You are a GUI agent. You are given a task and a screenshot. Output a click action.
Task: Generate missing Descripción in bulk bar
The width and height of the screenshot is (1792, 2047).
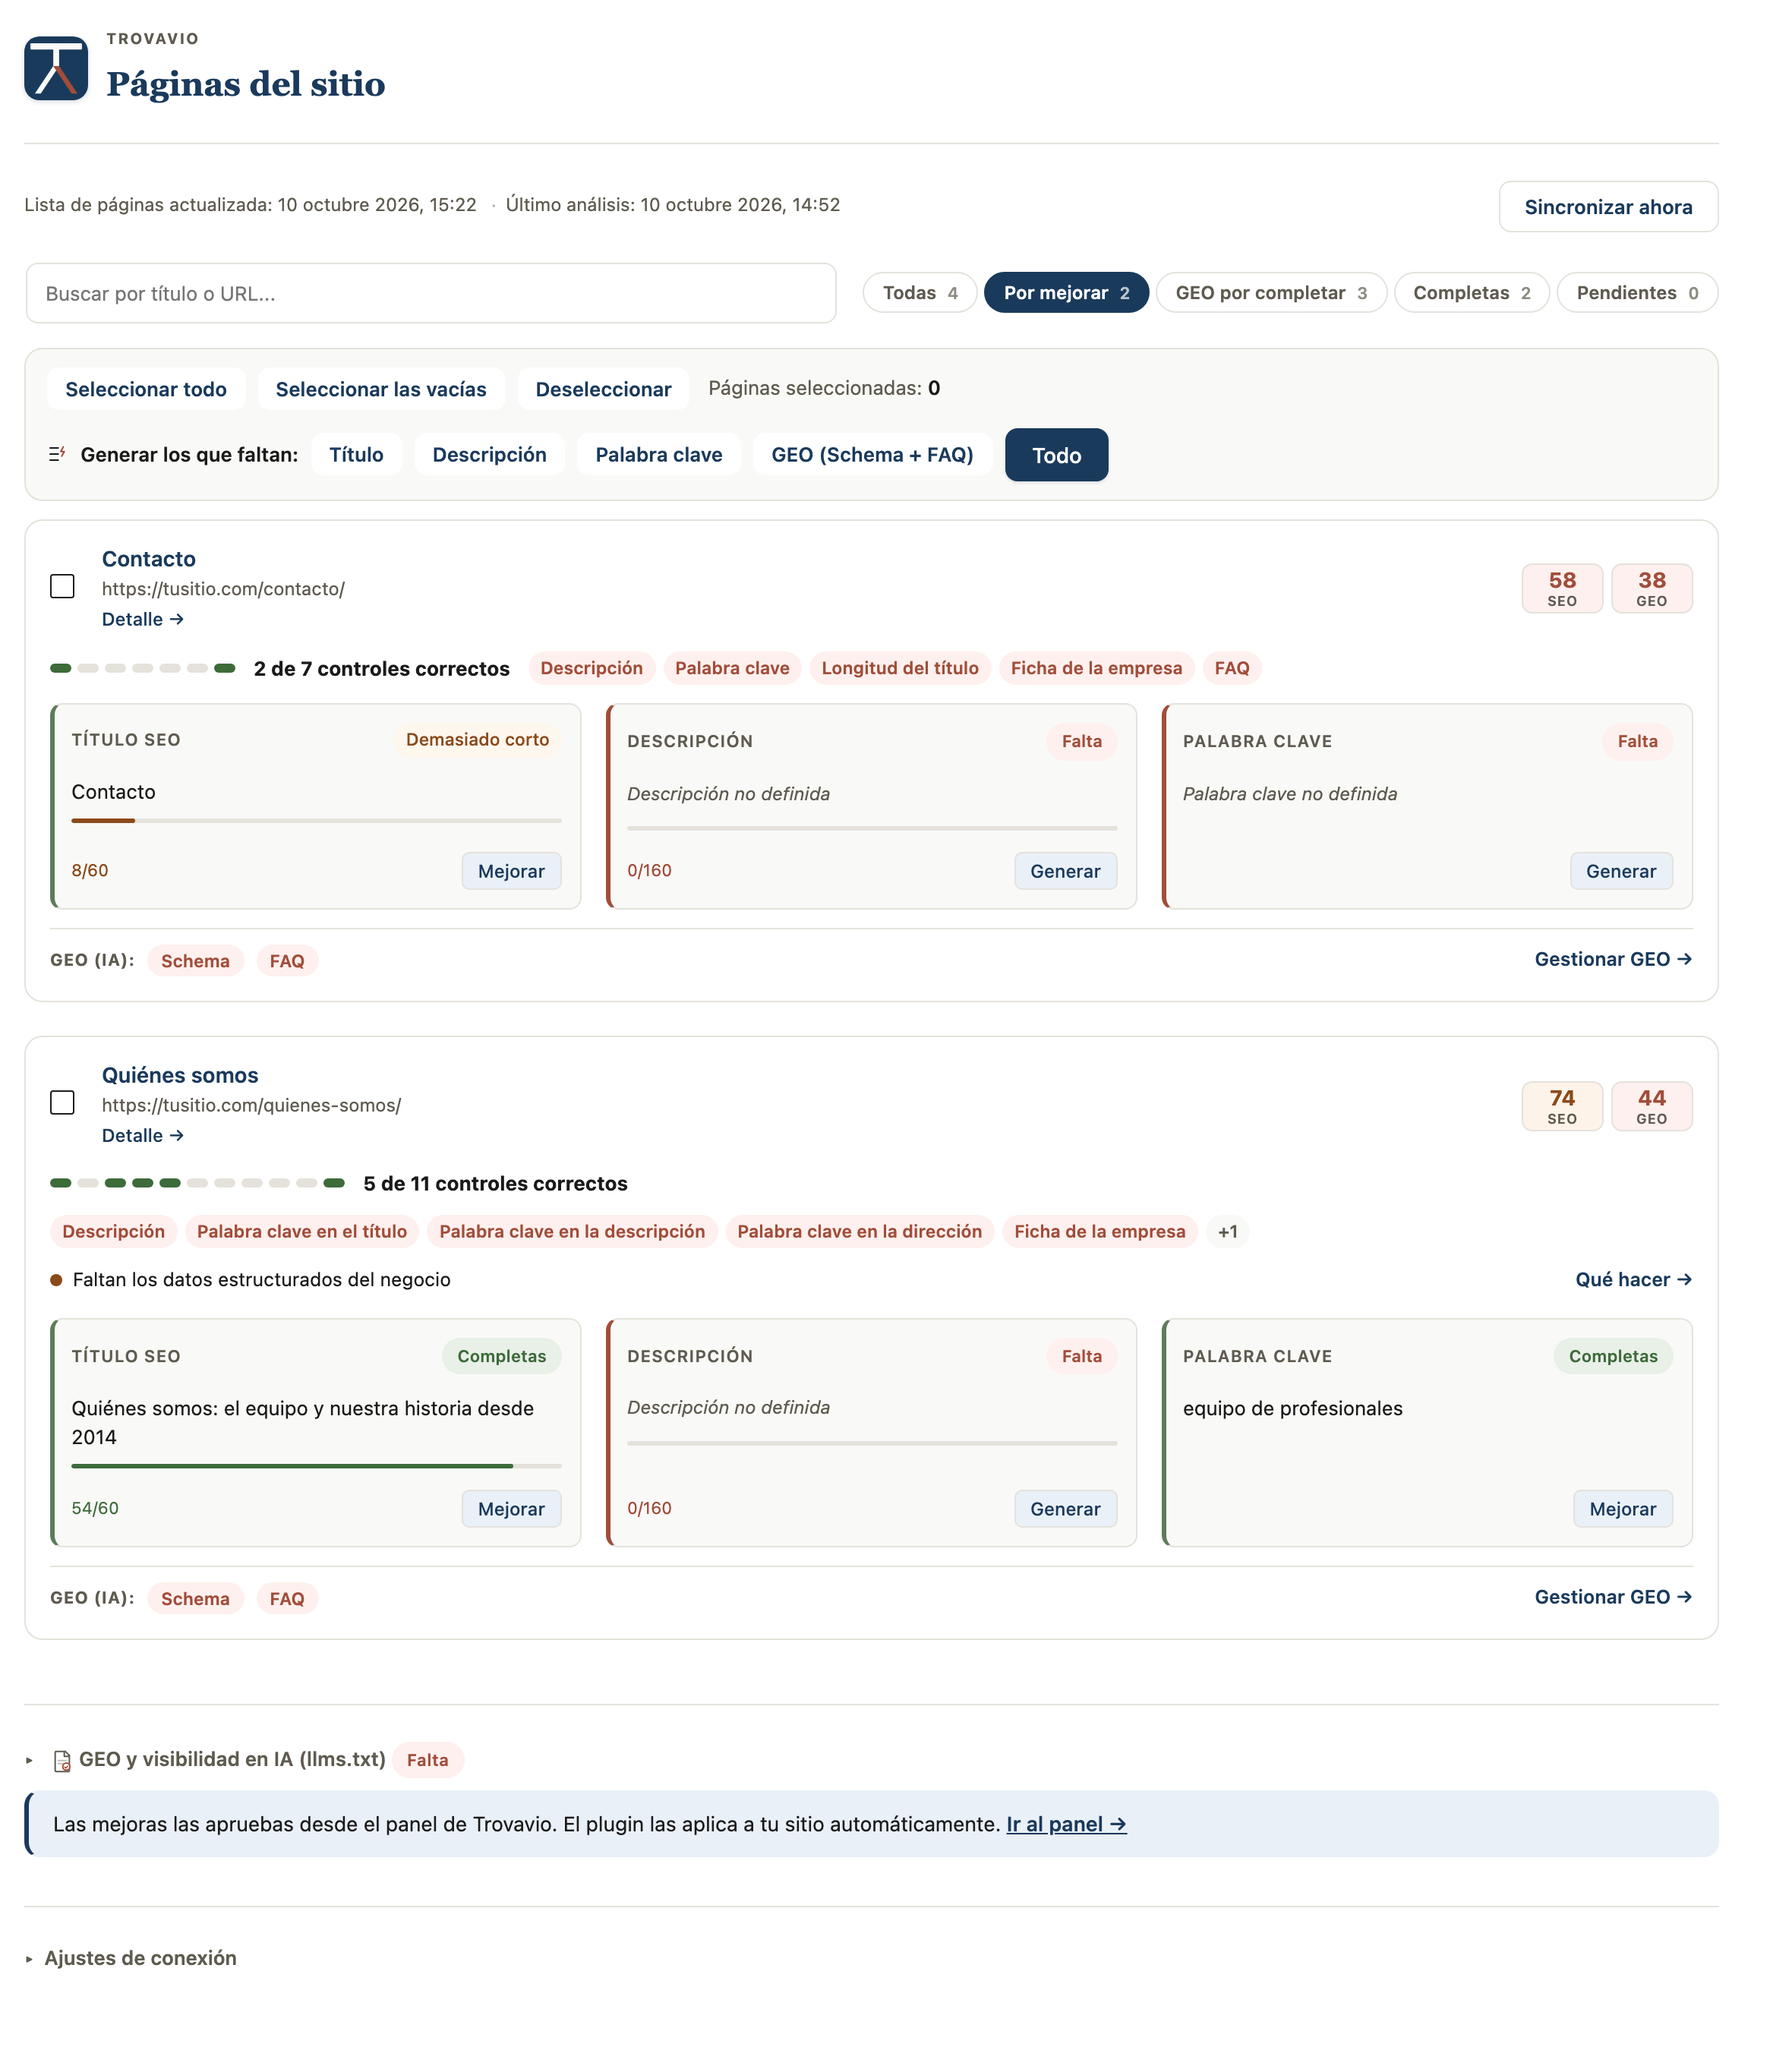point(489,454)
